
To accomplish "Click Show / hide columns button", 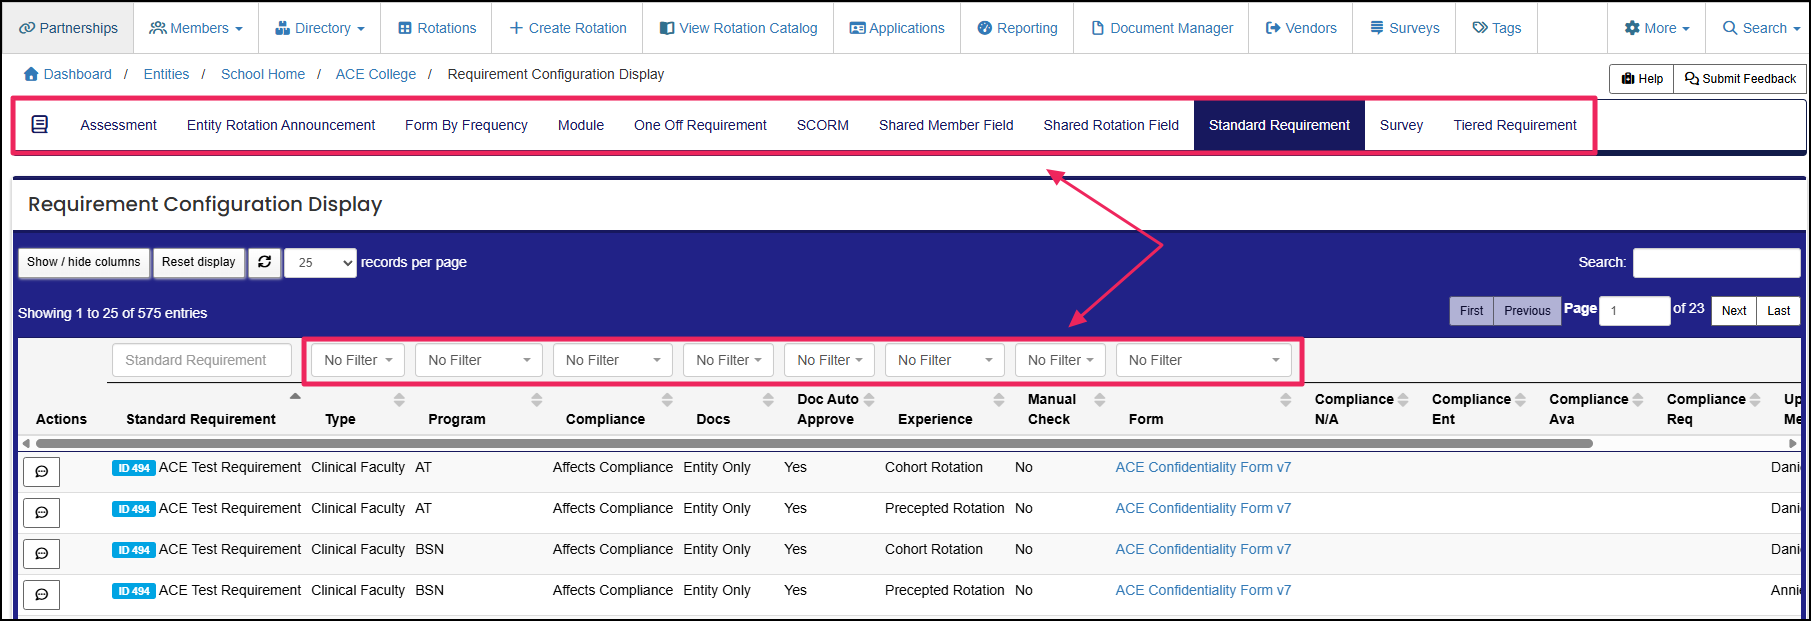I will pyautogui.click(x=84, y=262).
